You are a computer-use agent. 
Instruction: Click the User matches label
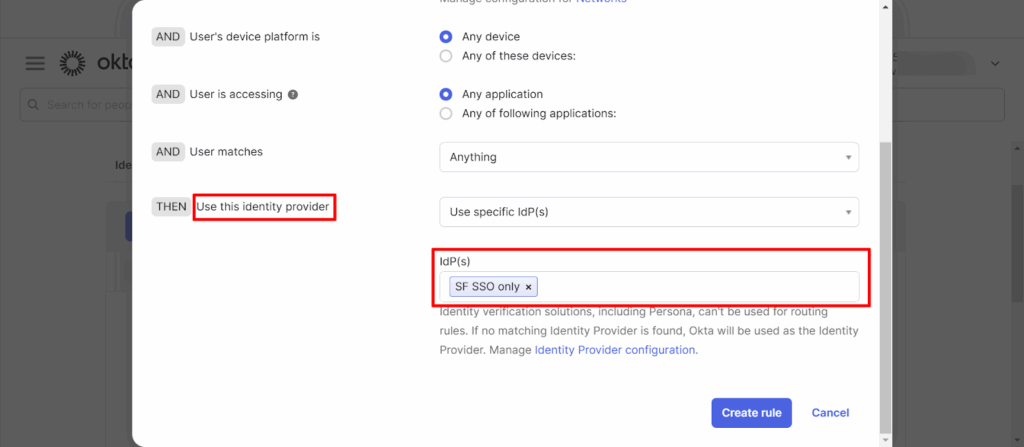(226, 152)
